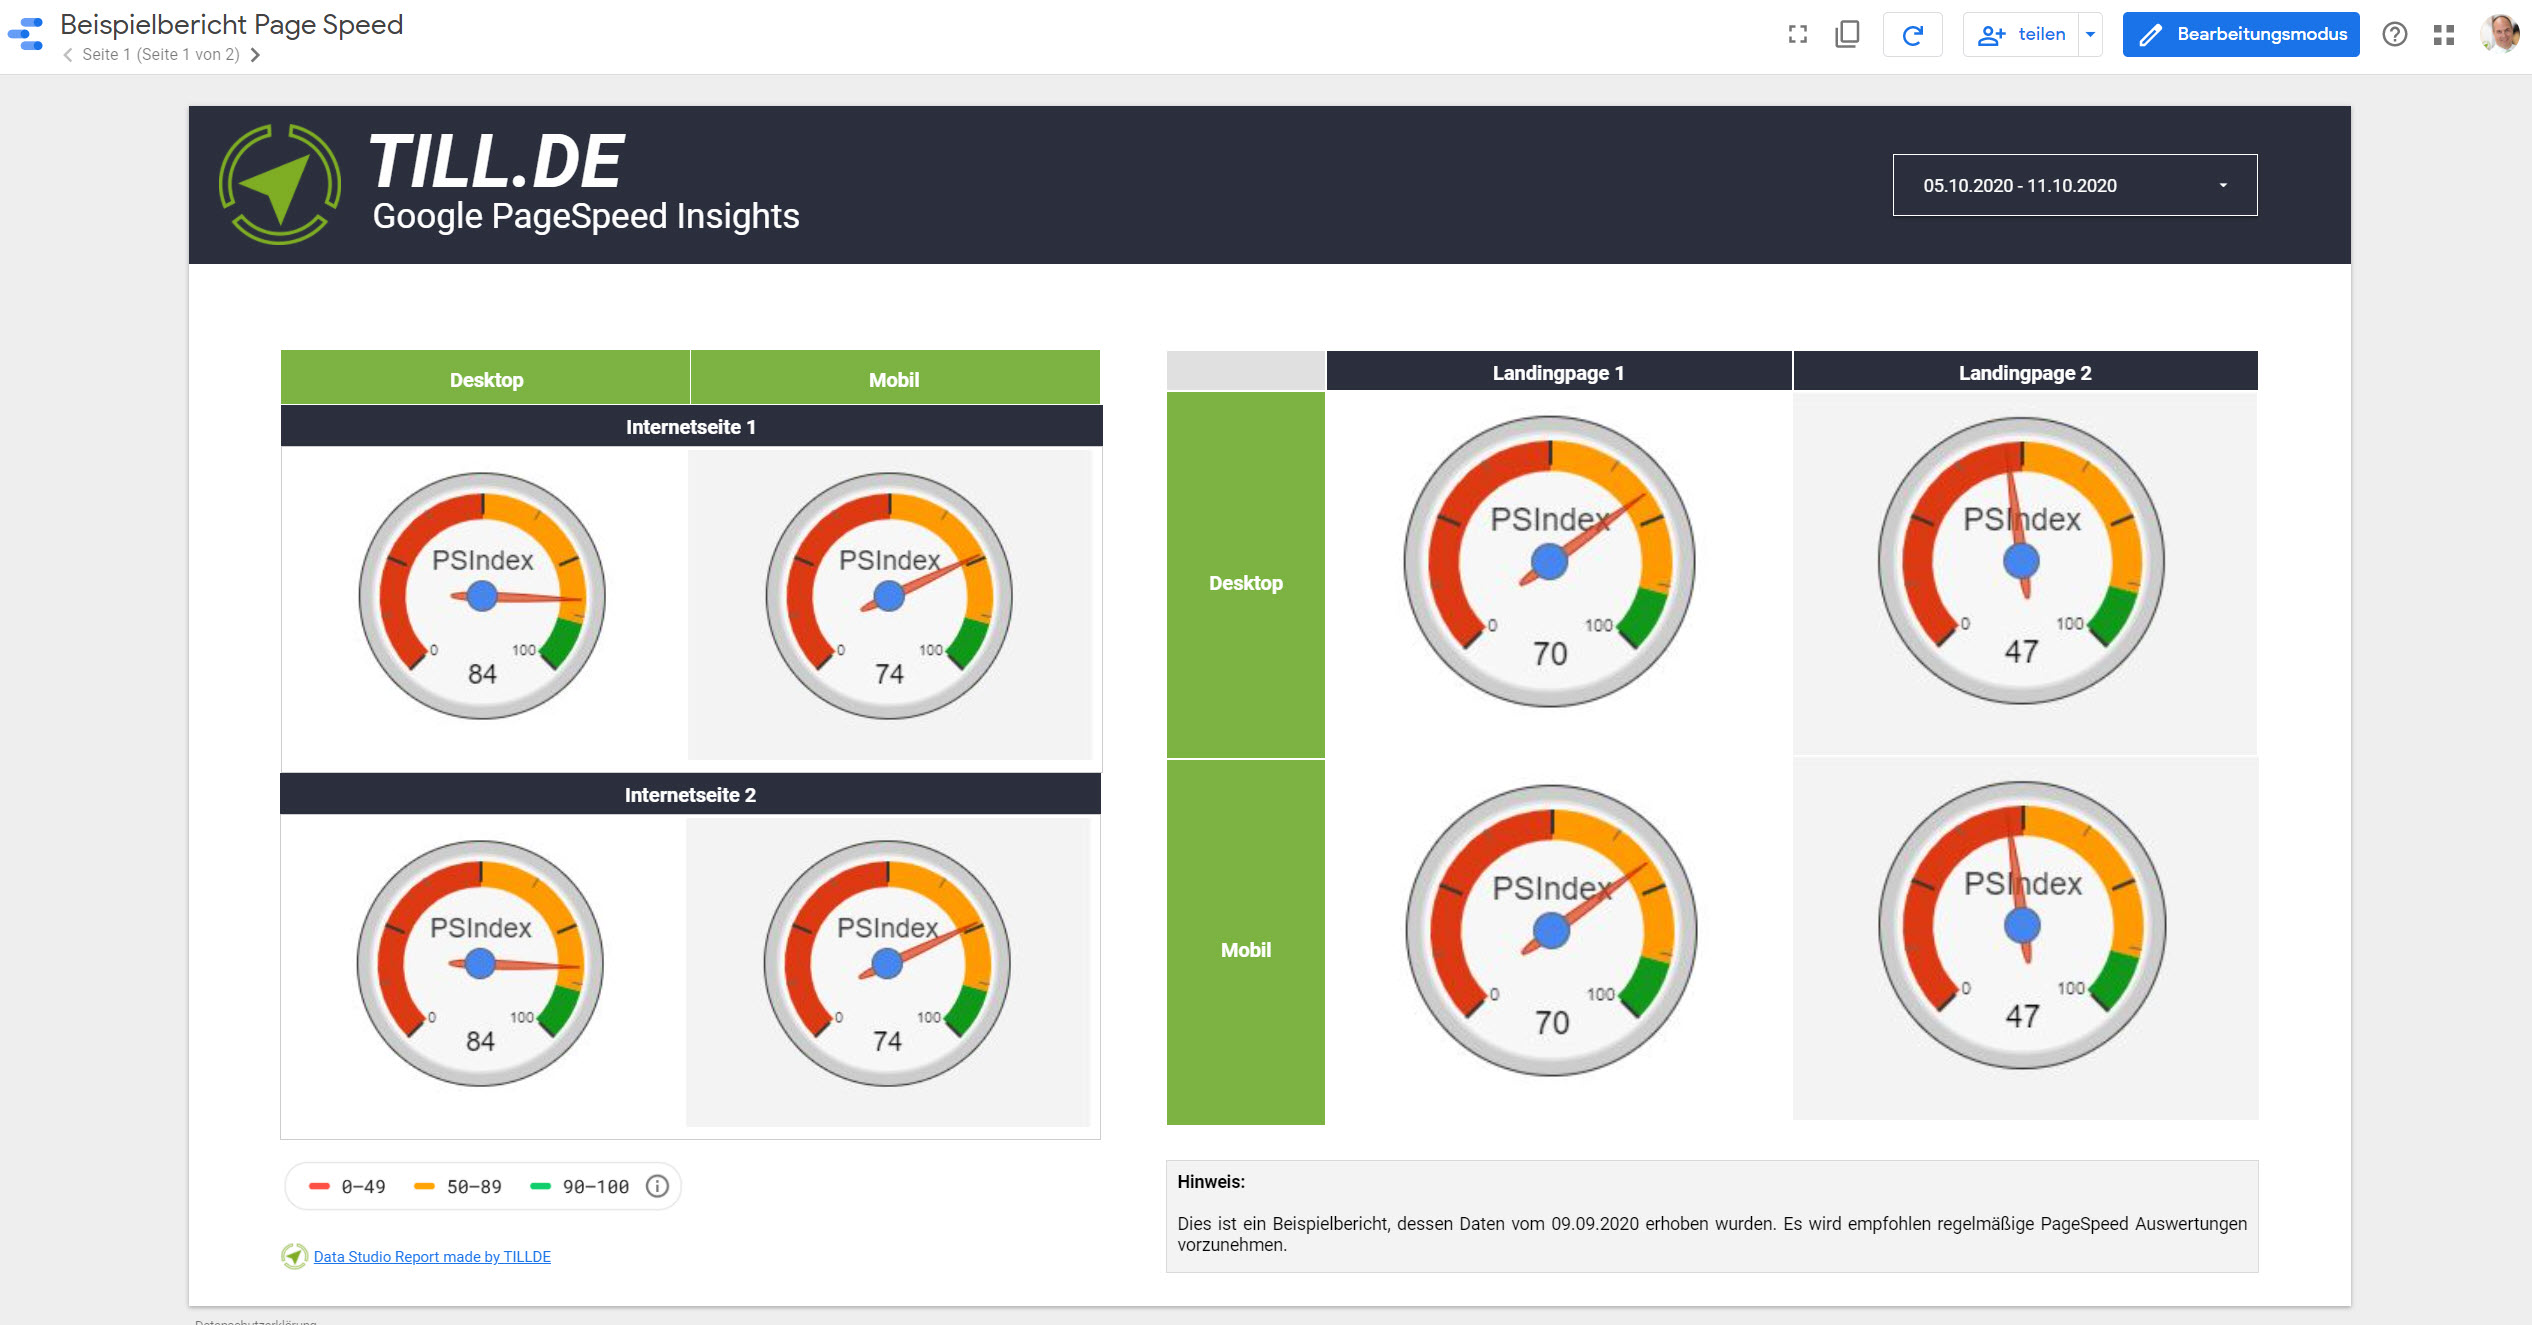The image size is (2532, 1325).
Task: Select Internetseite 2 mobile gauge showing 74
Action: point(887,963)
